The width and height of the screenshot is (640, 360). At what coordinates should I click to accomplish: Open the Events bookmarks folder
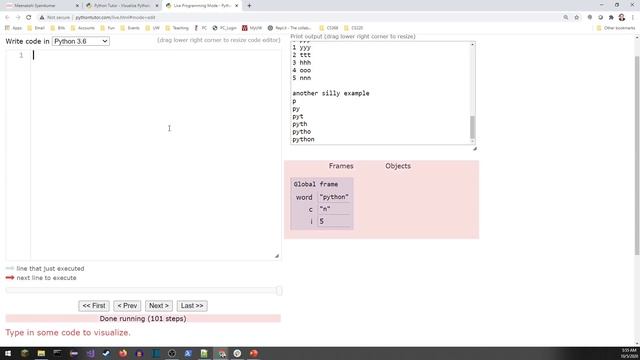(x=130, y=28)
